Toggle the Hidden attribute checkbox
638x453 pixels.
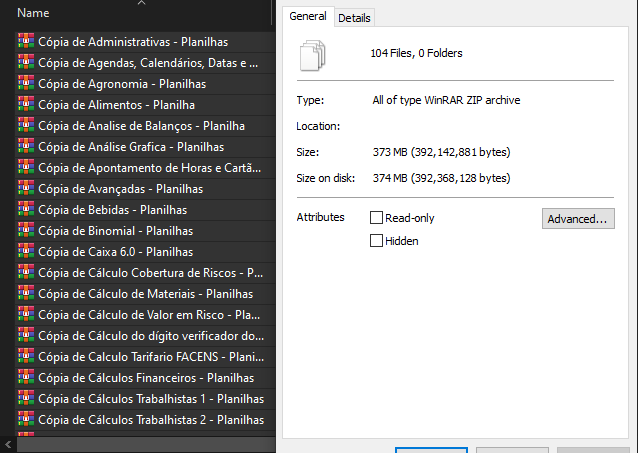(x=376, y=241)
